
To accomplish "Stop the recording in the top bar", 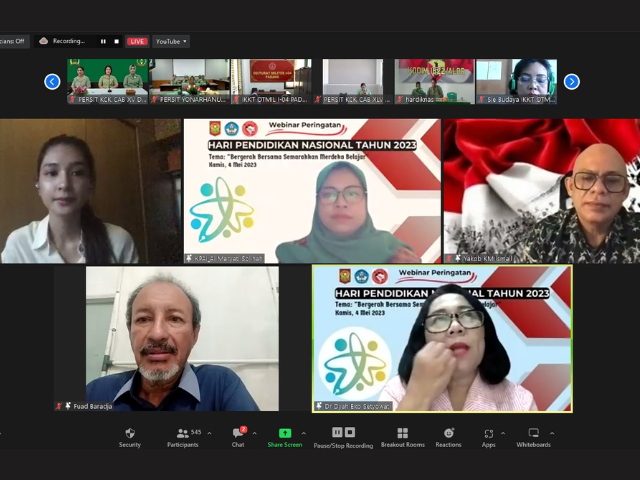I will tap(116, 41).
